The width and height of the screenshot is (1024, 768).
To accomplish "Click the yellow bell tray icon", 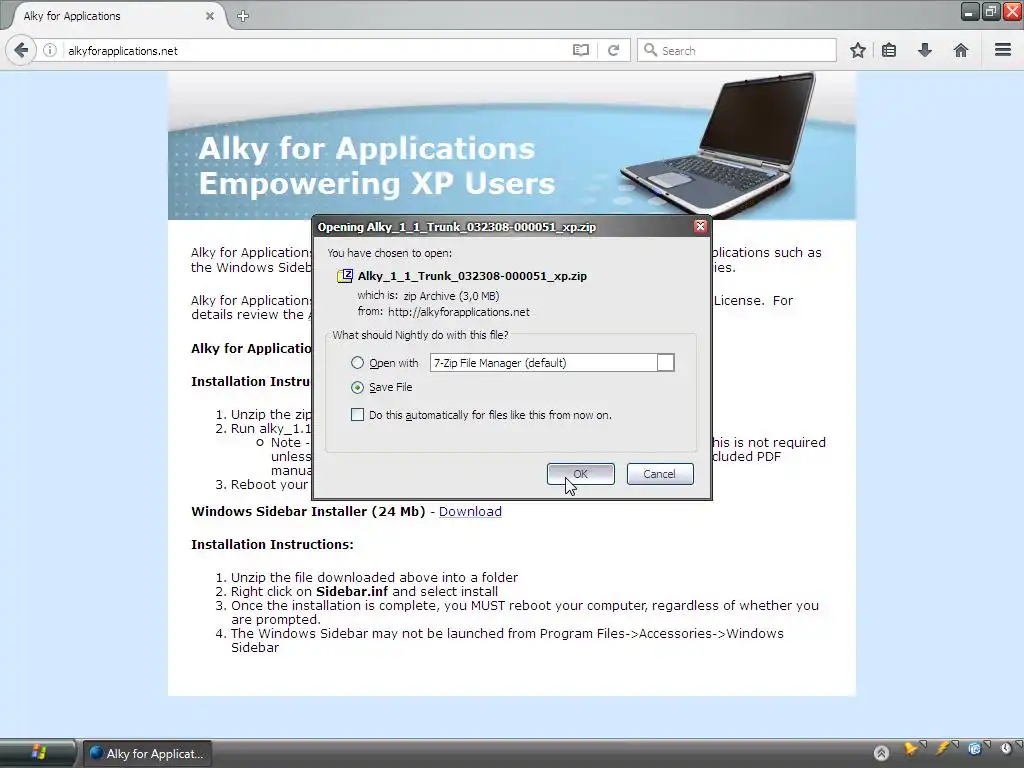I will (x=911, y=750).
